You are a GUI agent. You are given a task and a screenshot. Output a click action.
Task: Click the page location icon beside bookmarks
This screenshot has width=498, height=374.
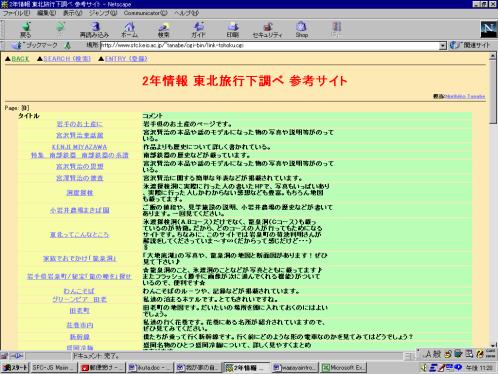click(x=68, y=45)
